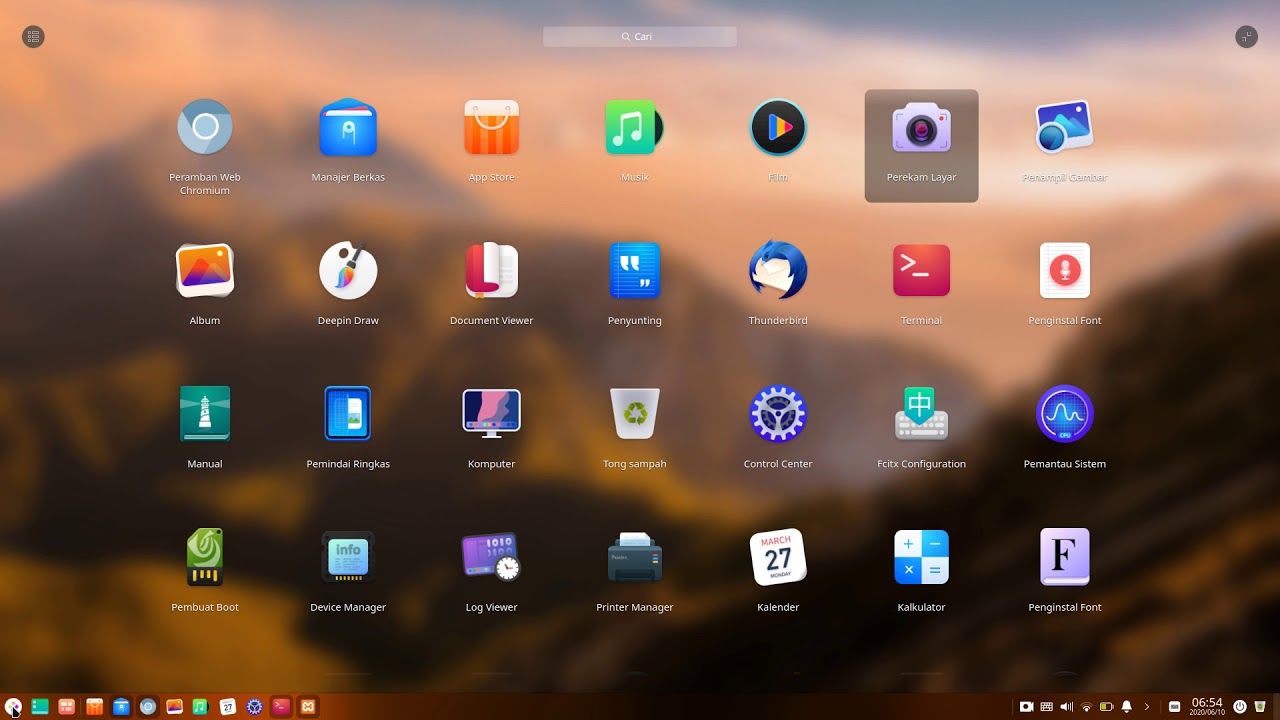Launch Document Viewer
The image size is (1280, 720).
(491, 271)
